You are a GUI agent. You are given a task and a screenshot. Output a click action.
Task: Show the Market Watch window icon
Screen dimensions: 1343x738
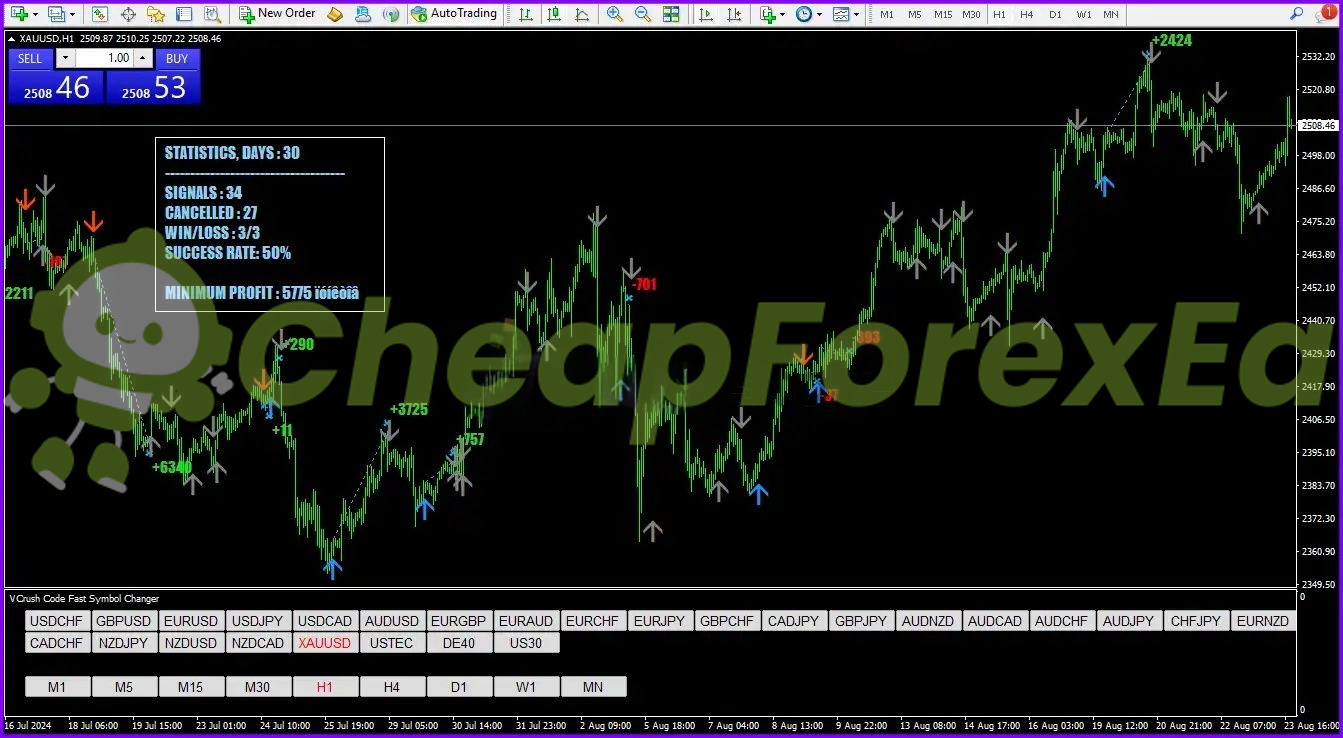point(99,14)
